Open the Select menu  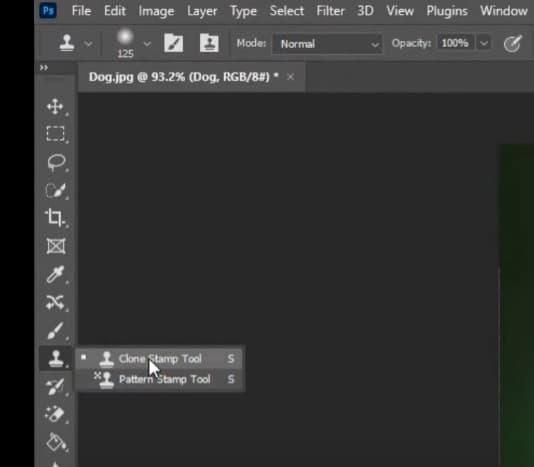pos(287,11)
